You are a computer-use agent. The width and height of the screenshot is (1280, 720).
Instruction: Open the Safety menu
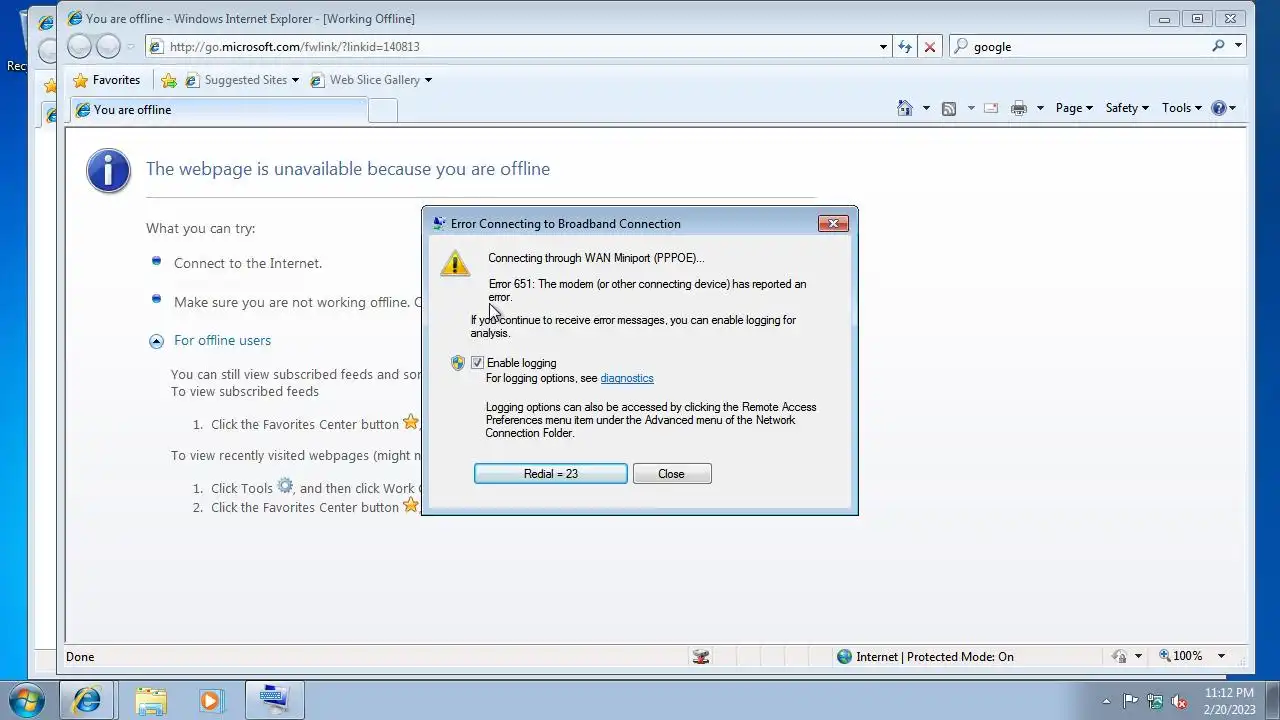click(1127, 108)
